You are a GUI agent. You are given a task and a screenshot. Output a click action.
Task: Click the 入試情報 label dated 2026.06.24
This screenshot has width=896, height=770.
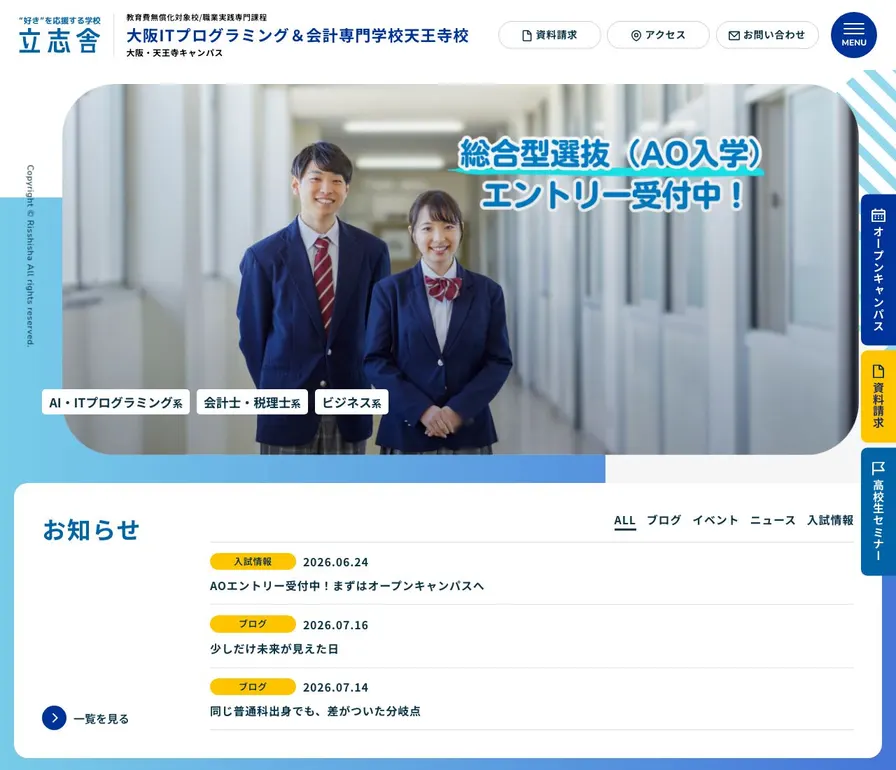(253, 562)
